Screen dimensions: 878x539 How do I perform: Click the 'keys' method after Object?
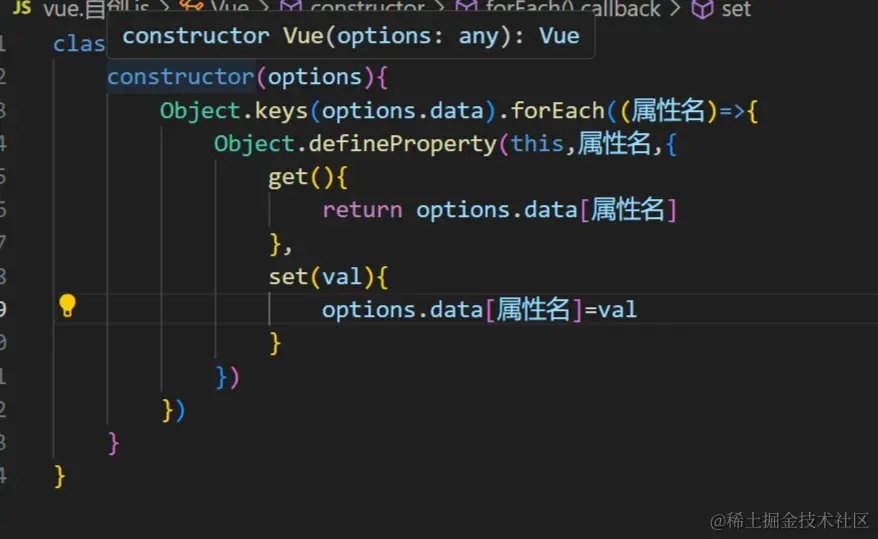tap(281, 111)
